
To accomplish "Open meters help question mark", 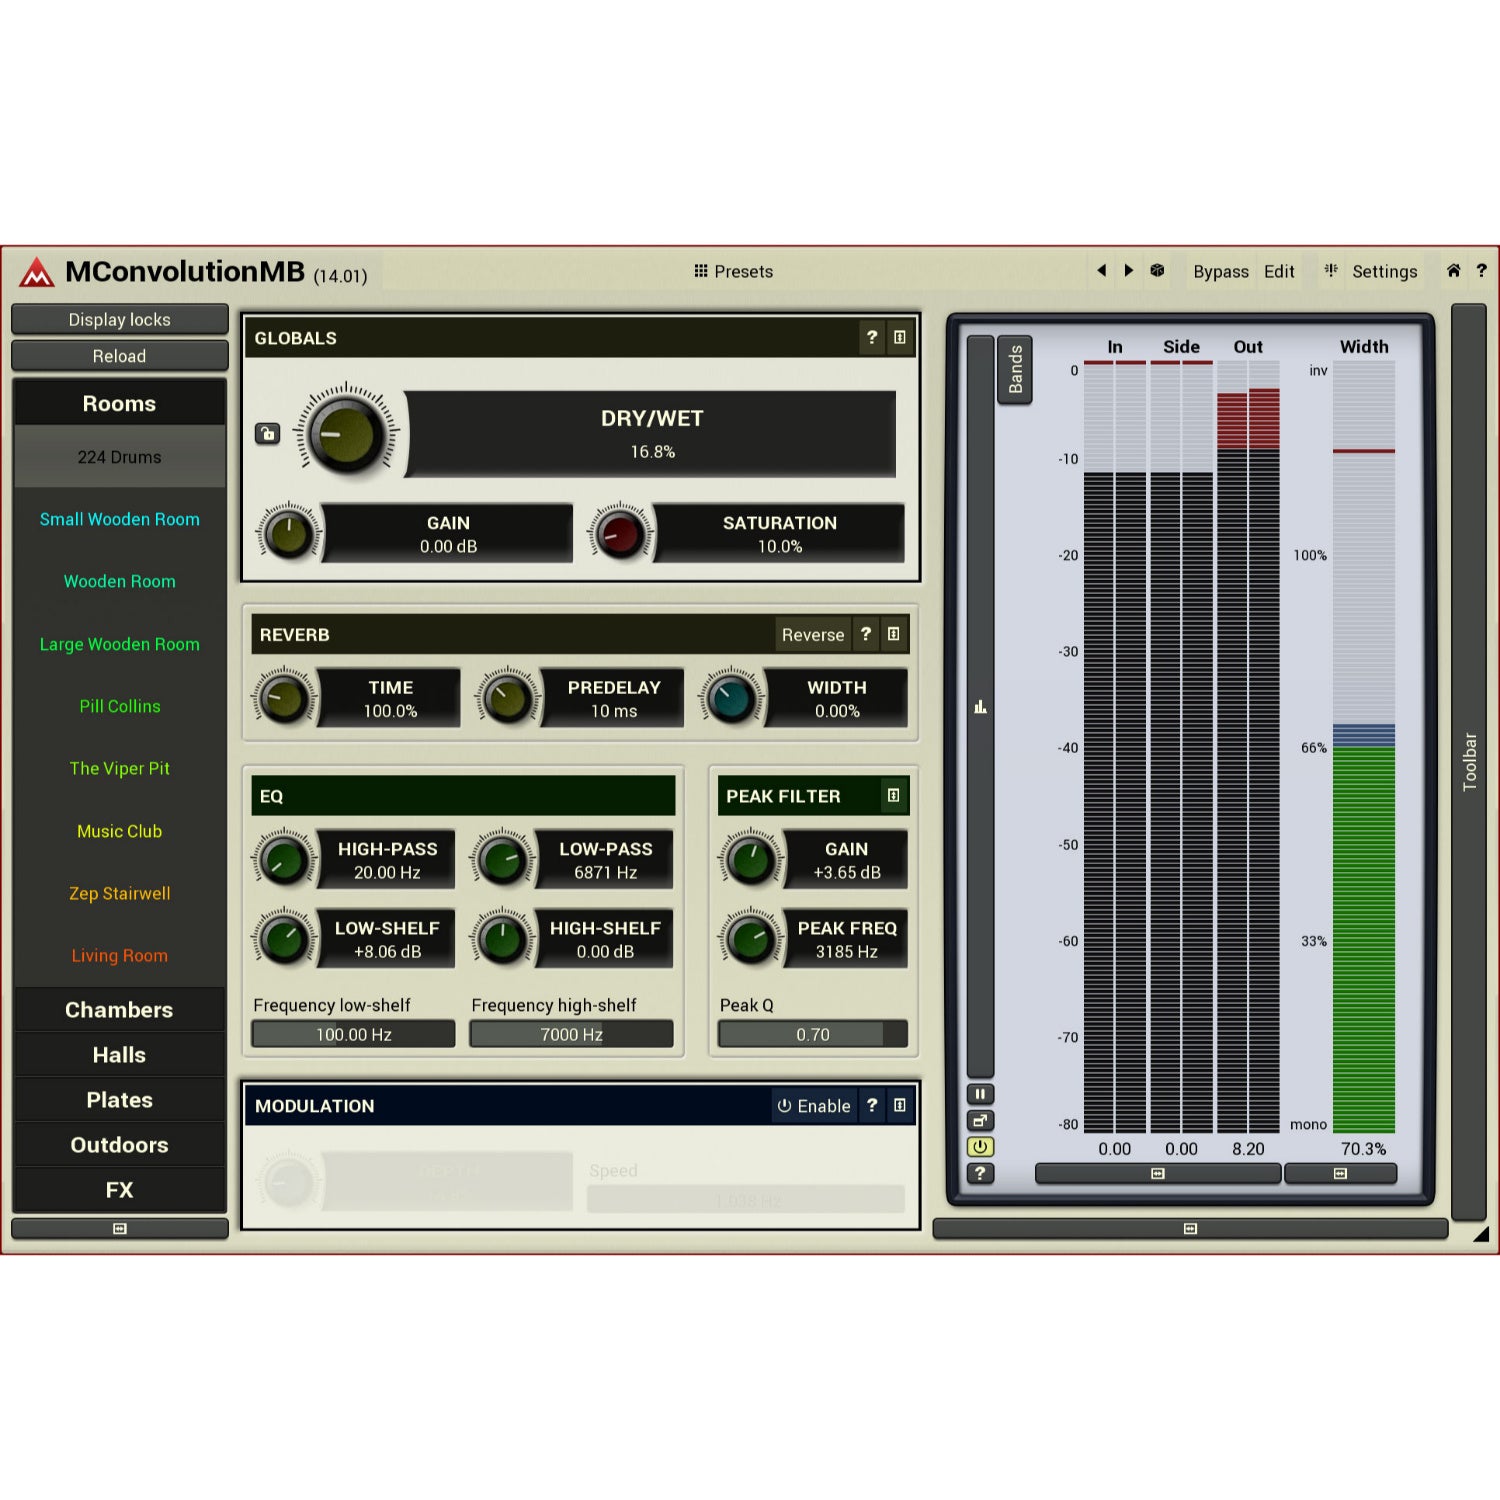I will 980,1173.
